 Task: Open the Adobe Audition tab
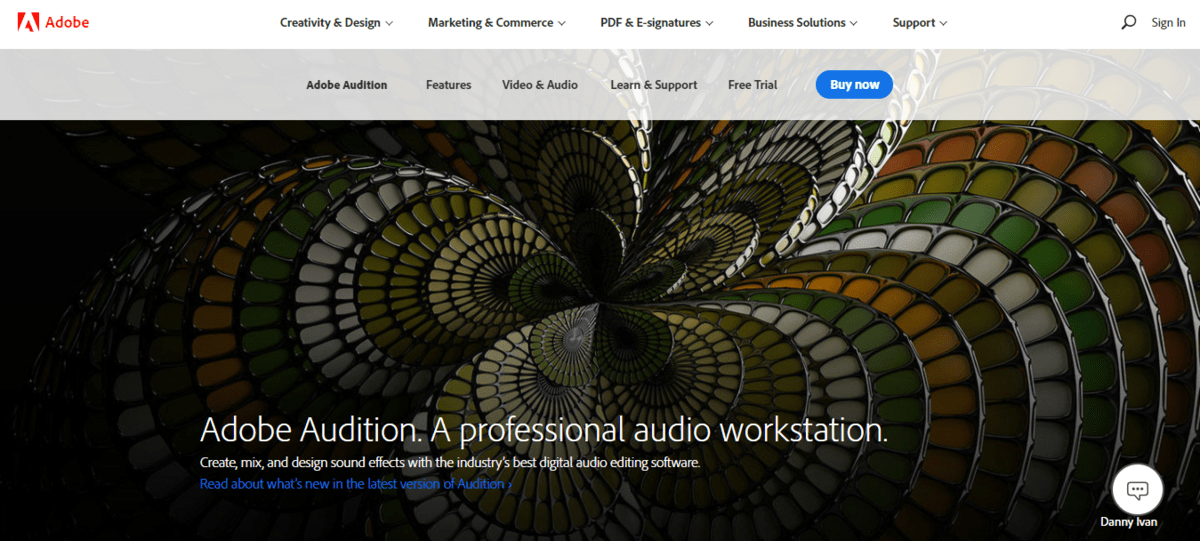click(x=347, y=85)
